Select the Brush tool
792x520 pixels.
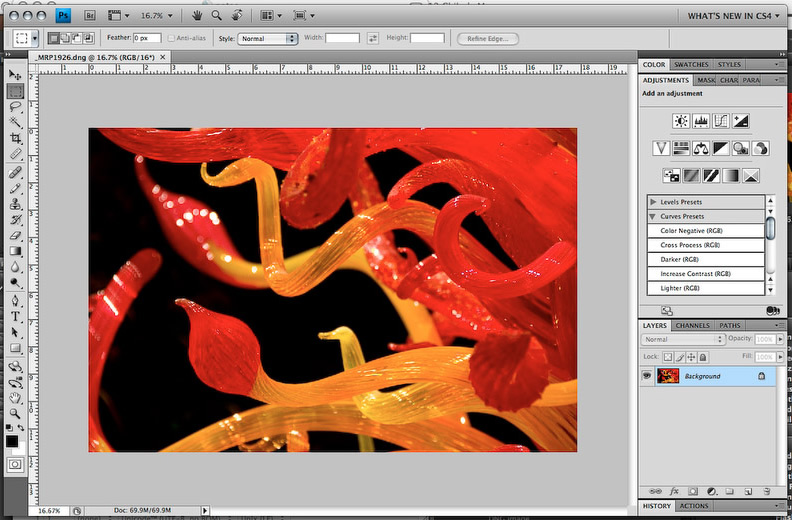15,188
